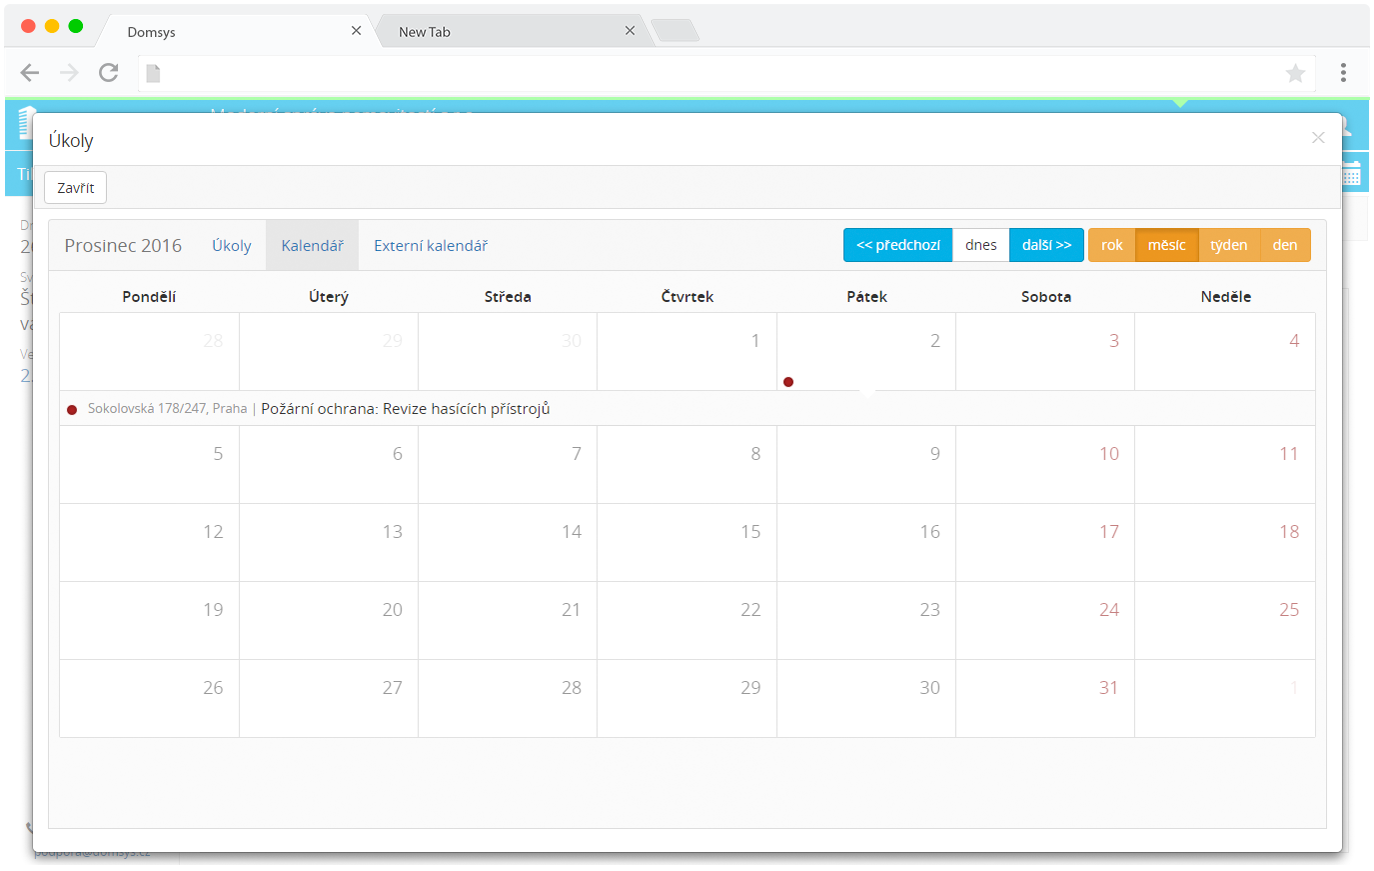Switch to týden view
The height and width of the screenshot is (871, 1374).
tap(1229, 245)
